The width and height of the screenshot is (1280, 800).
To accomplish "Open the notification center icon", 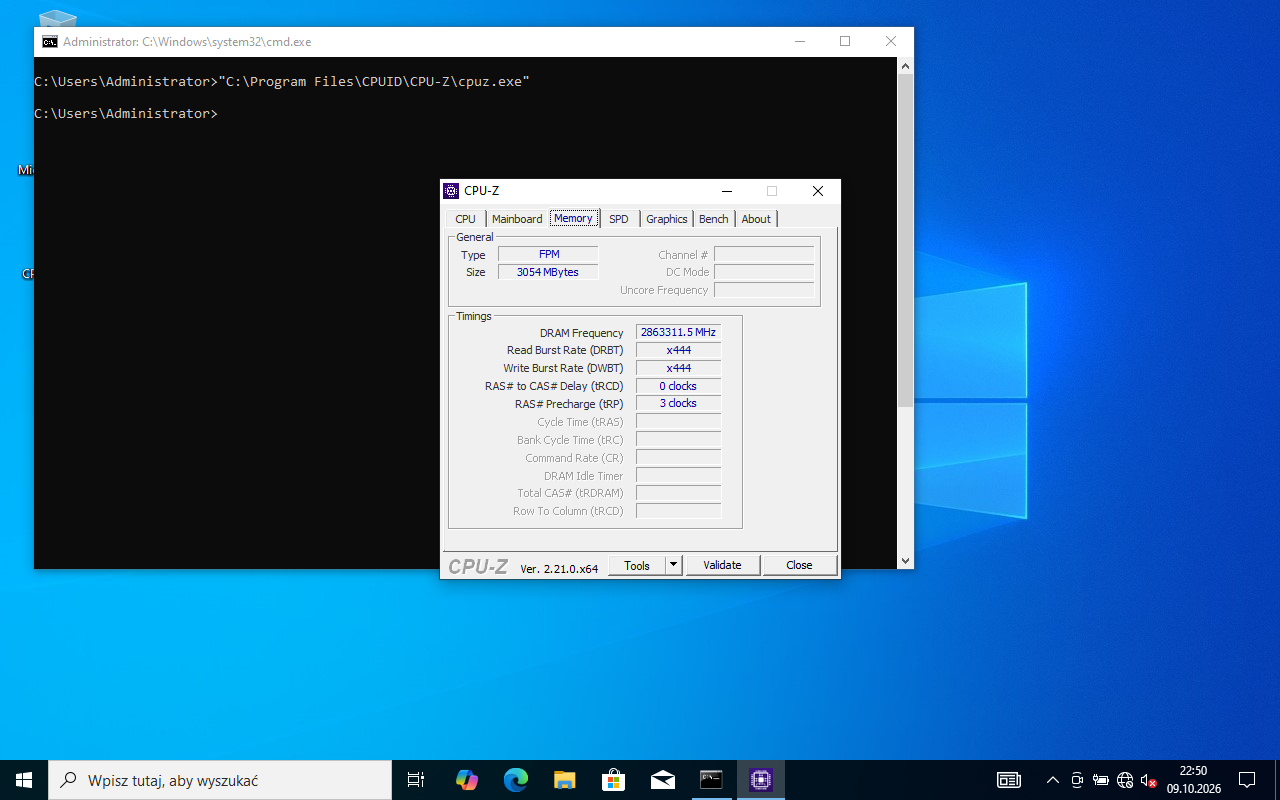I will (x=1247, y=780).
